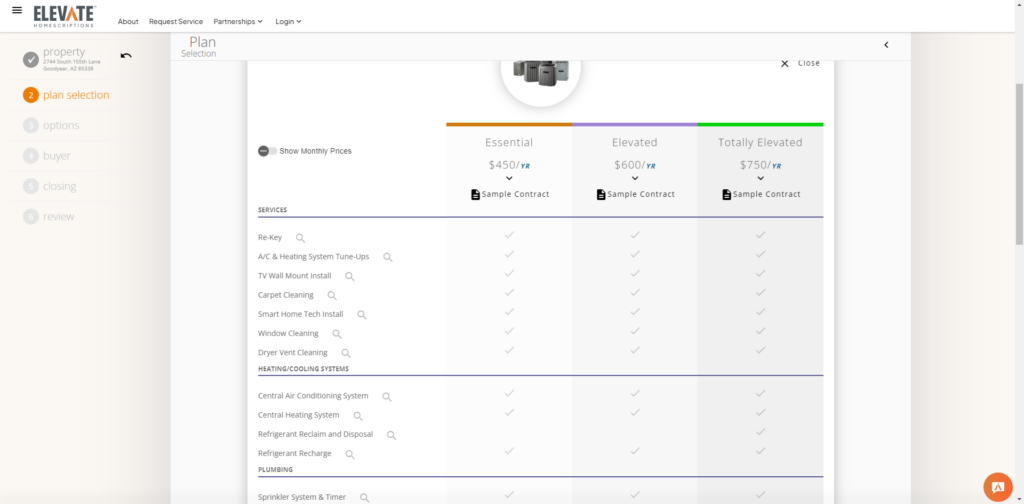Click magnifier beside TV Wall Mount Install
The width and height of the screenshot is (1024, 504).
(x=350, y=276)
